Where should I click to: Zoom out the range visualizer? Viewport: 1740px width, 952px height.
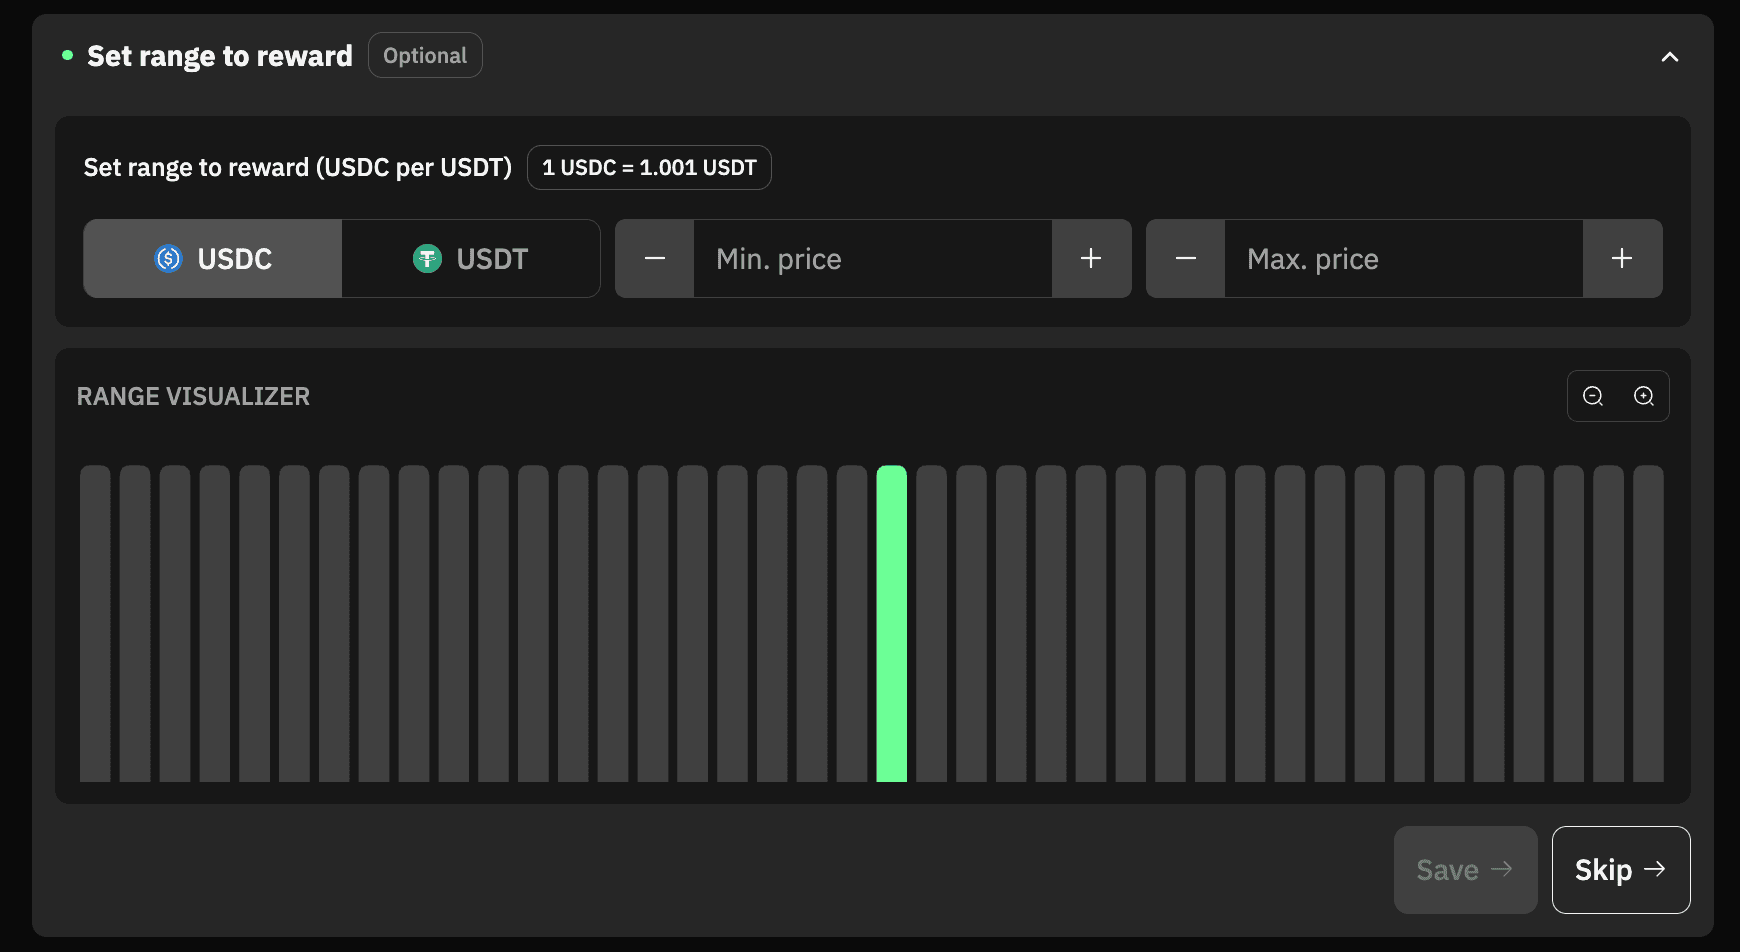tap(1593, 396)
